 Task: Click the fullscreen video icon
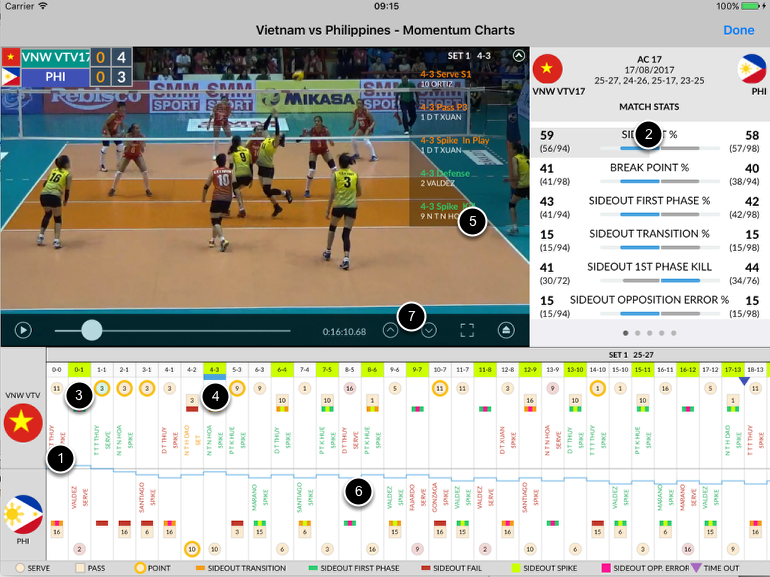(467, 329)
